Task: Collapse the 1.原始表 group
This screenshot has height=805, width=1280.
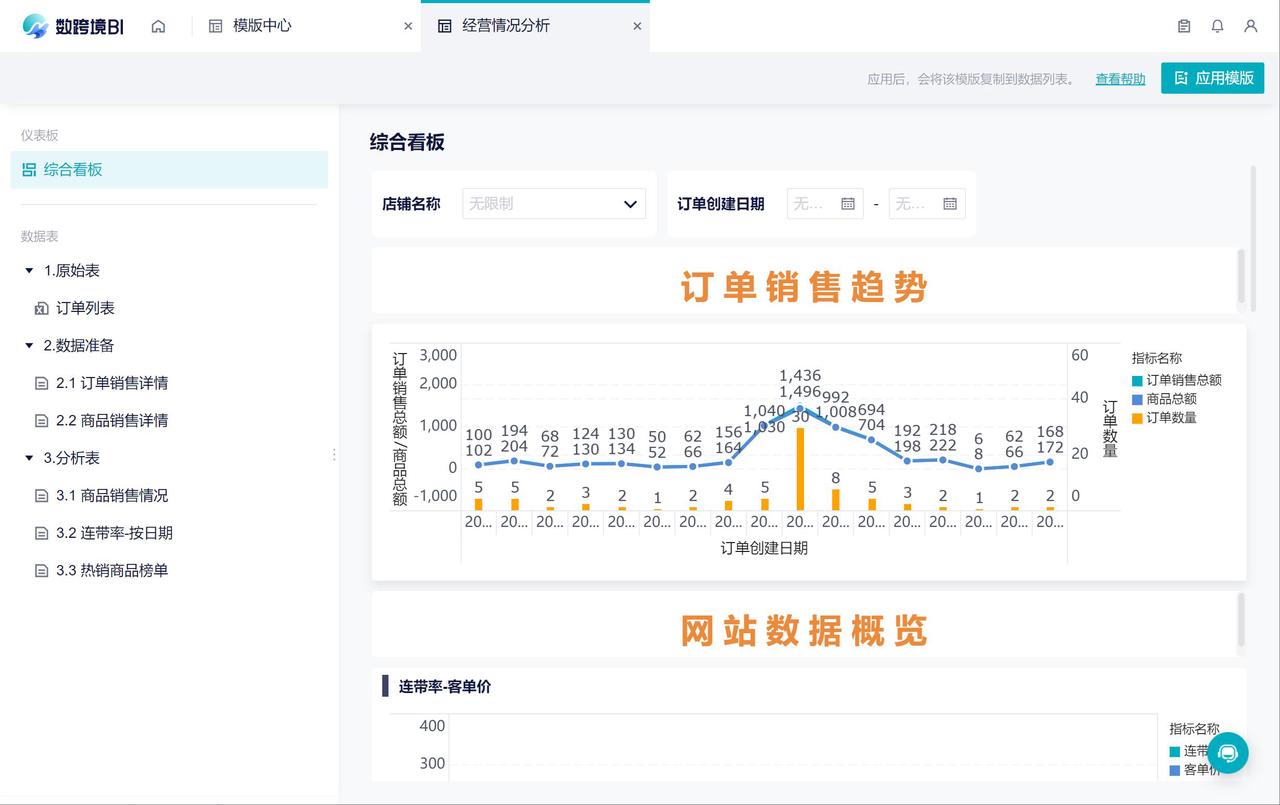Action: (x=29, y=271)
